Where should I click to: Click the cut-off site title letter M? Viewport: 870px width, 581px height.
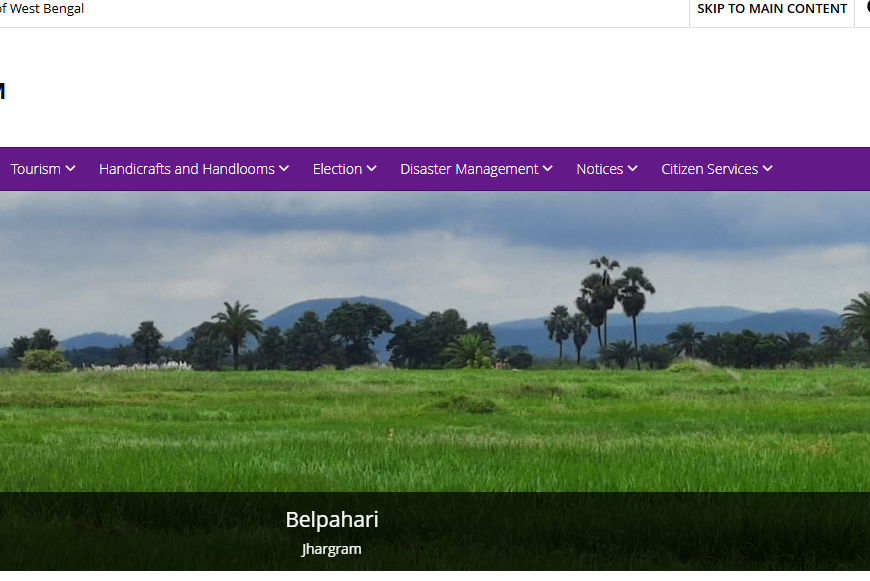[x=2, y=92]
